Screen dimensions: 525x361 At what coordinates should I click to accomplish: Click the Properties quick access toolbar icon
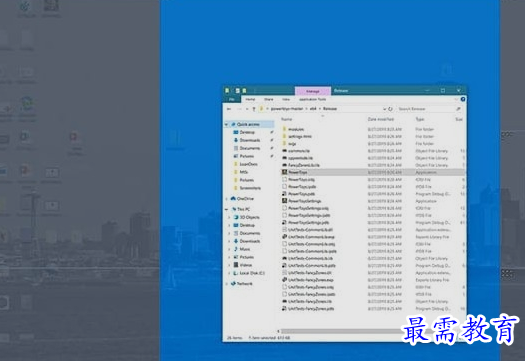pos(237,91)
